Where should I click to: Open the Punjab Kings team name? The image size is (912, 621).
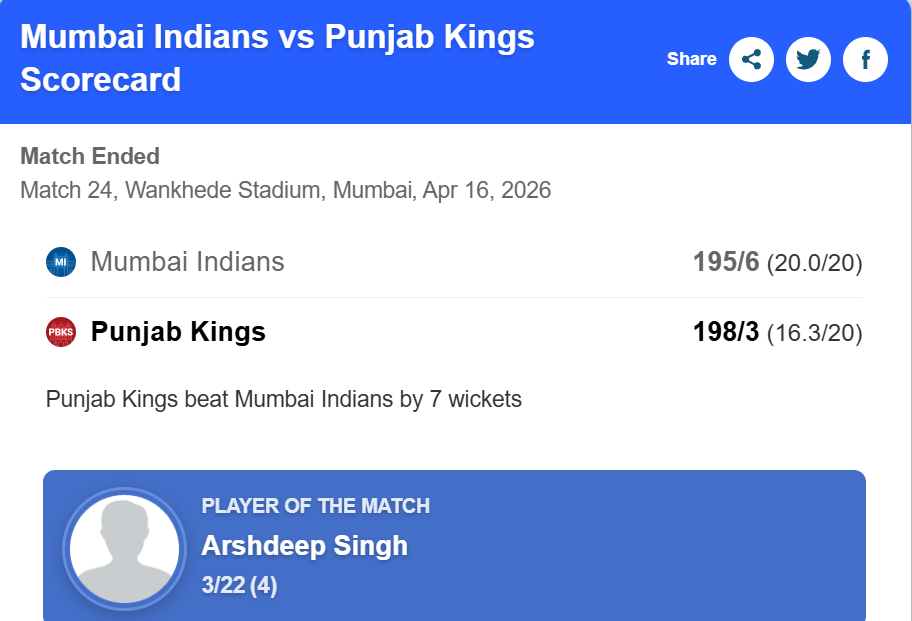(178, 332)
